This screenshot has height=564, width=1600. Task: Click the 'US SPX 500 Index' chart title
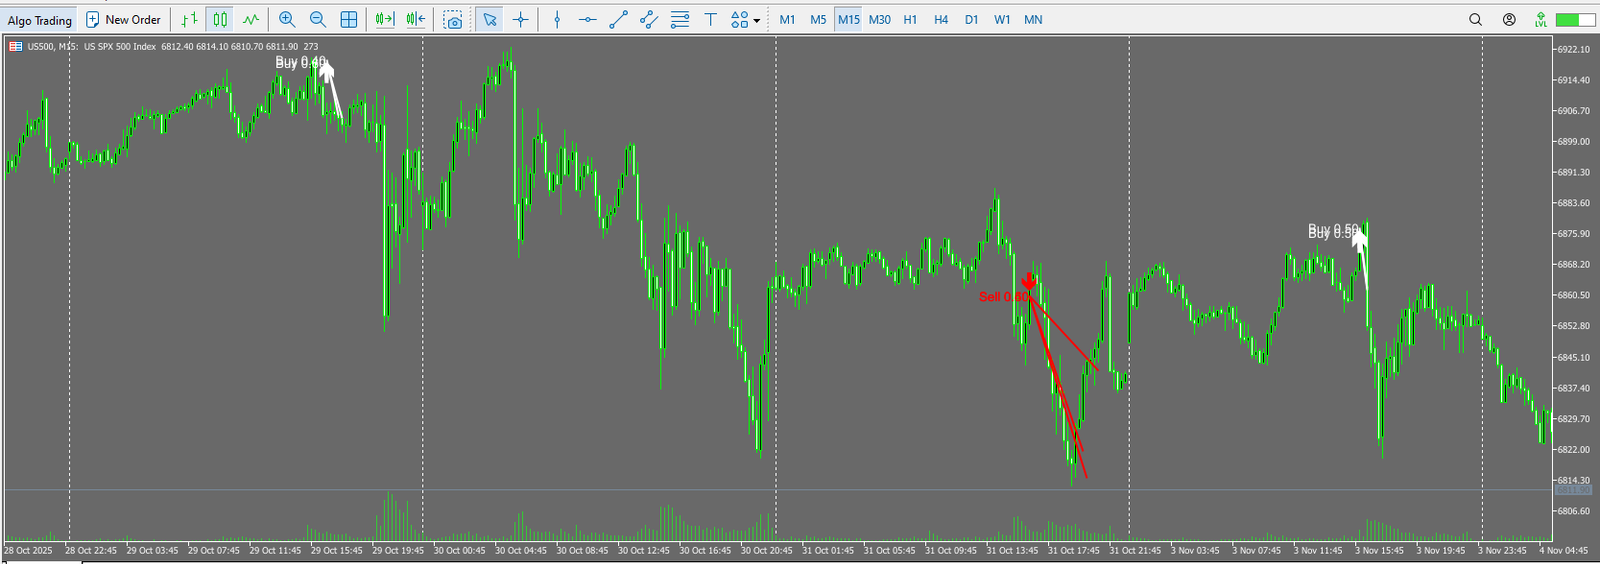pos(120,46)
